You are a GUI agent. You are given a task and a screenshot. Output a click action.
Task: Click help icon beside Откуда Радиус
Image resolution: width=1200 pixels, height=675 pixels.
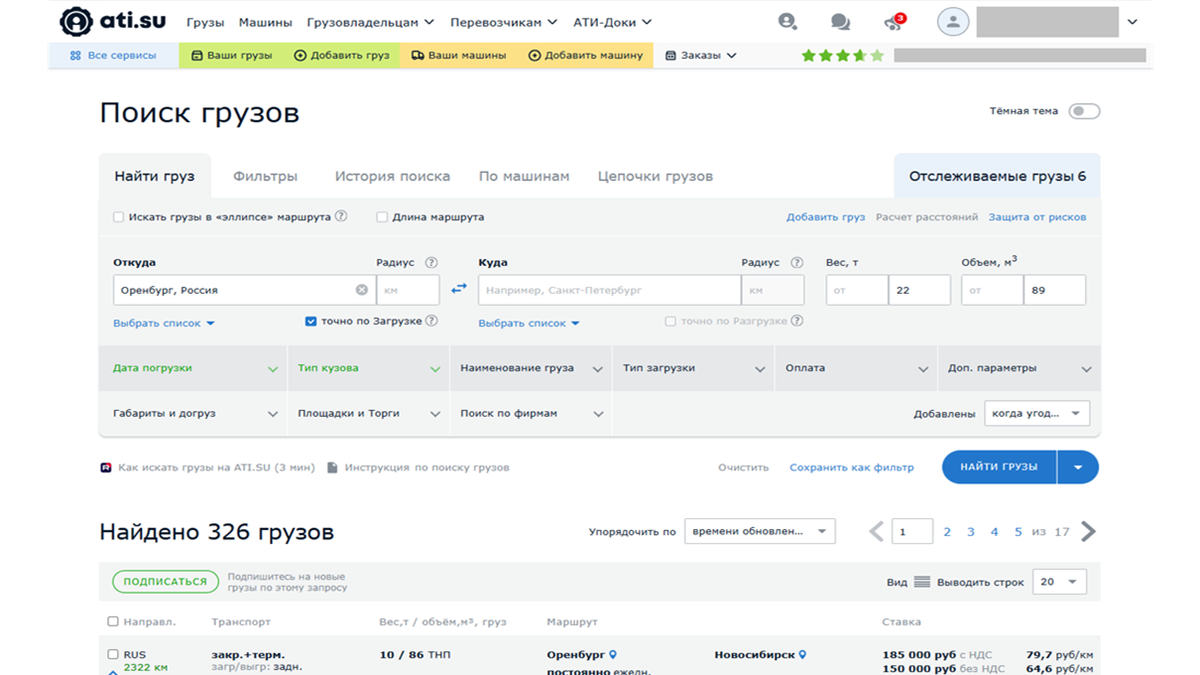(x=431, y=263)
